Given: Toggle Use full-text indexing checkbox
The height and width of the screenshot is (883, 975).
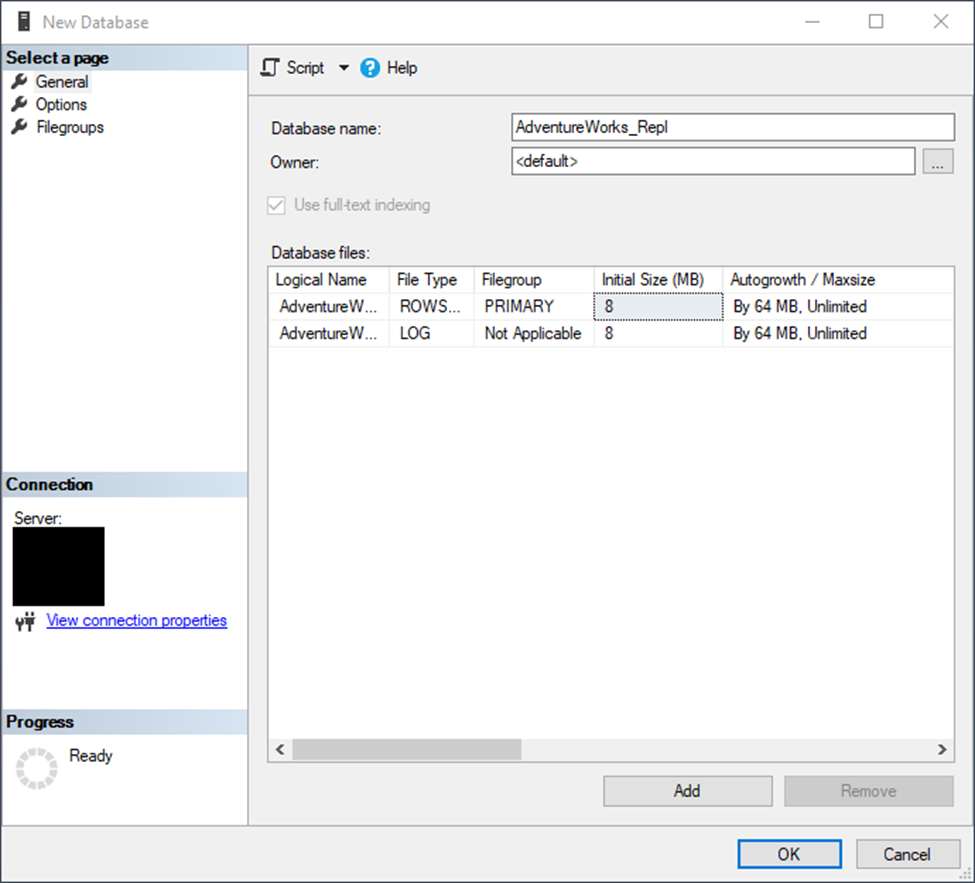Looking at the screenshot, I should 276,205.
